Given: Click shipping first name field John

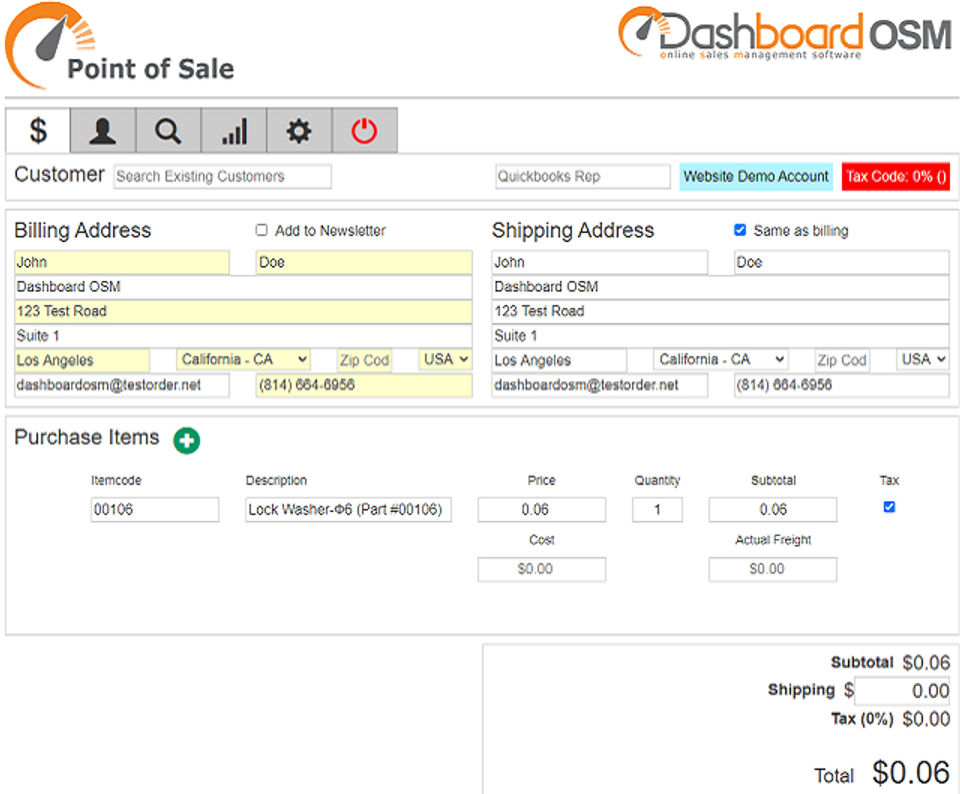Looking at the screenshot, I should (x=599, y=262).
